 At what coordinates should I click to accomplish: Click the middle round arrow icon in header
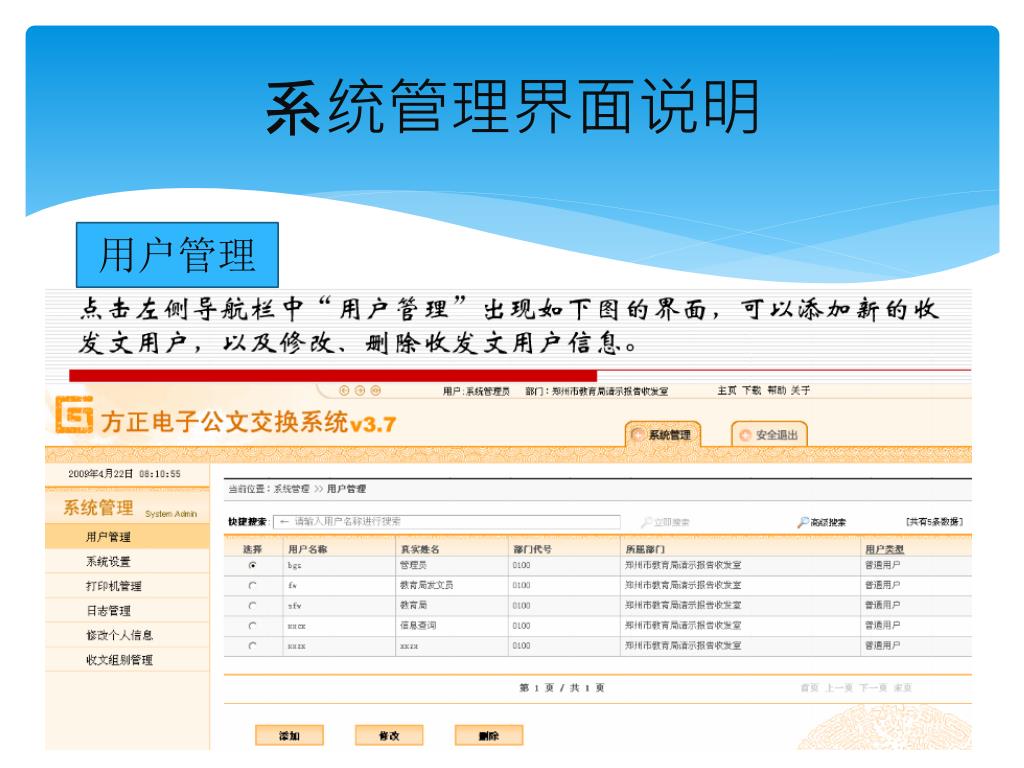360,391
